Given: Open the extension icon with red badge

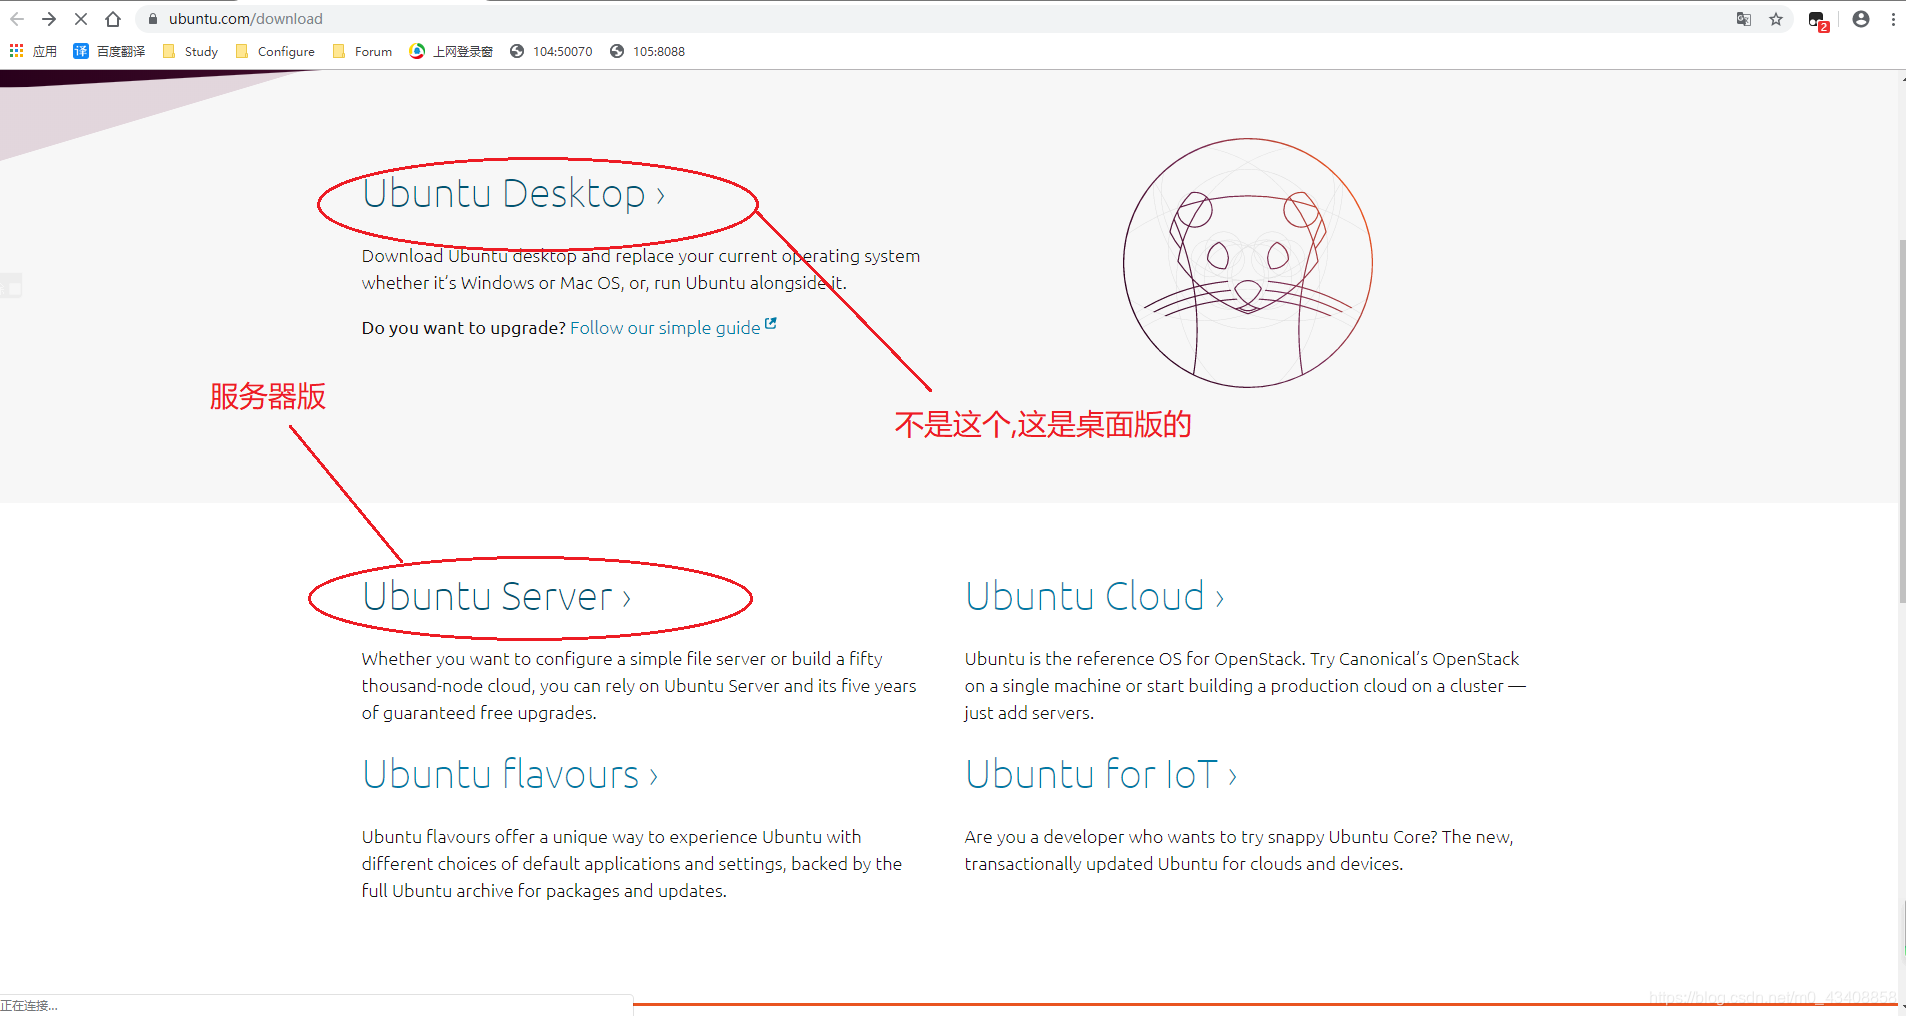Looking at the screenshot, I should [x=1819, y=20].
